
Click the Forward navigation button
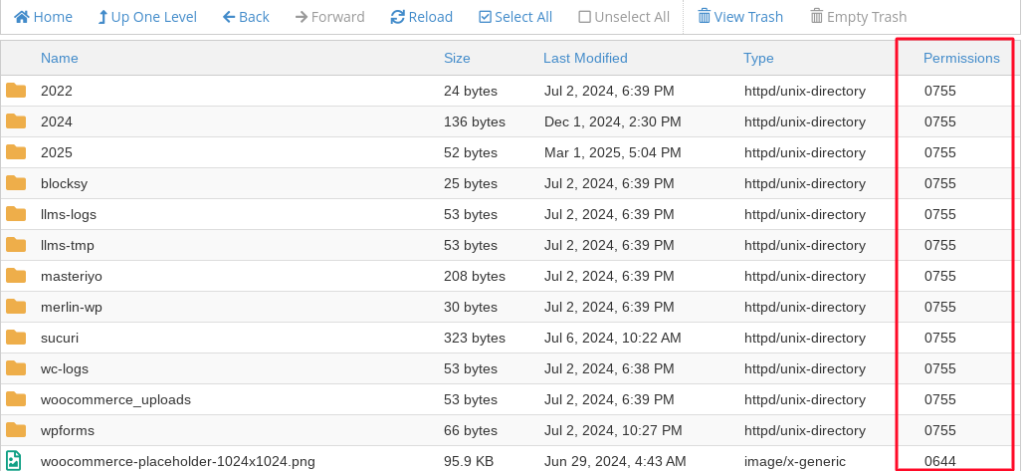click(330, 17)
